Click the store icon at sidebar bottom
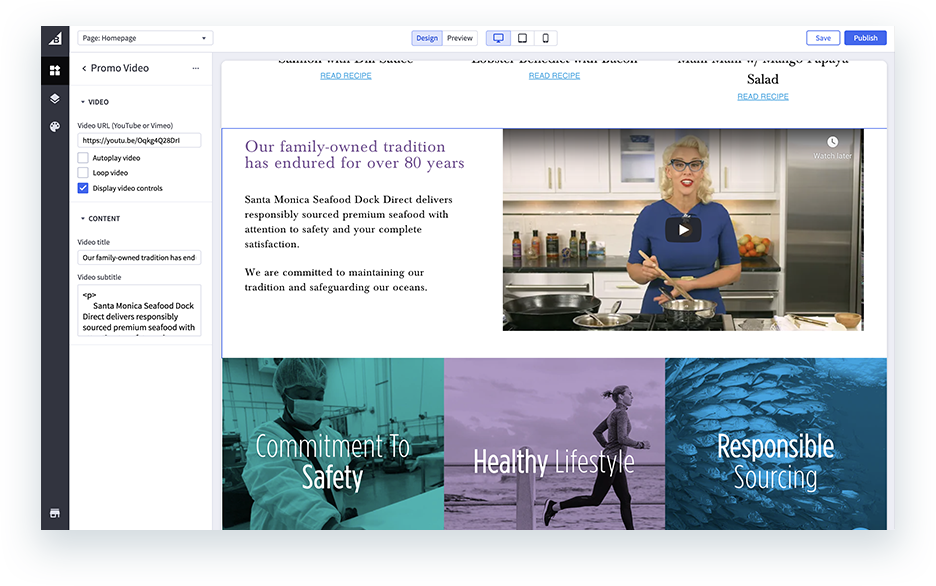Image resolution: width=936 pixels, height=586 pixels. point(55,513)
